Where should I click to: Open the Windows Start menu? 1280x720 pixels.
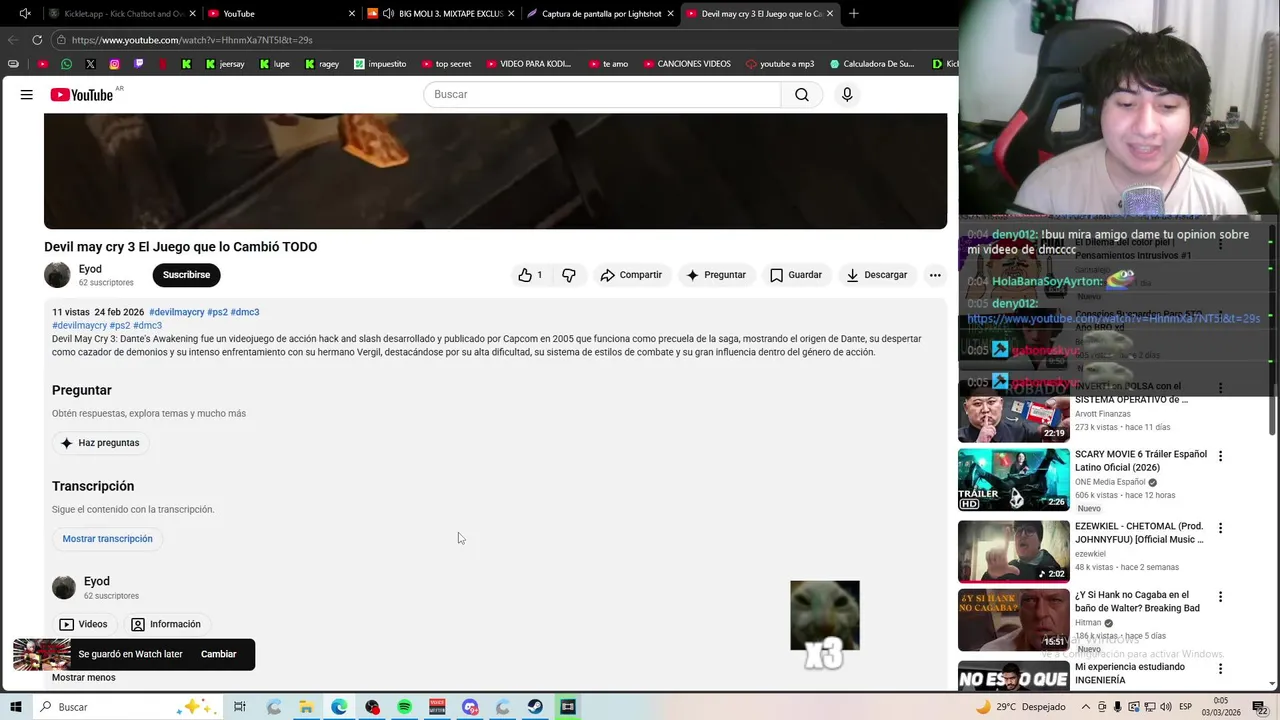[15, 707]
